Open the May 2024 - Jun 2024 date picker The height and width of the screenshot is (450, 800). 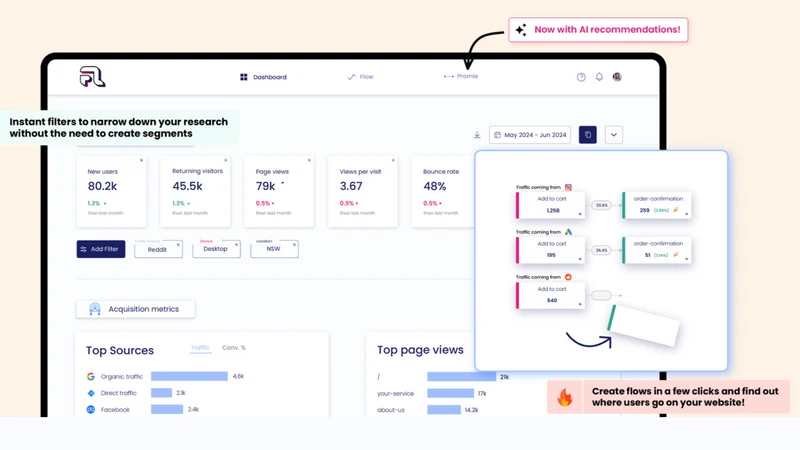pyautogui.click(x=530, y=135)
